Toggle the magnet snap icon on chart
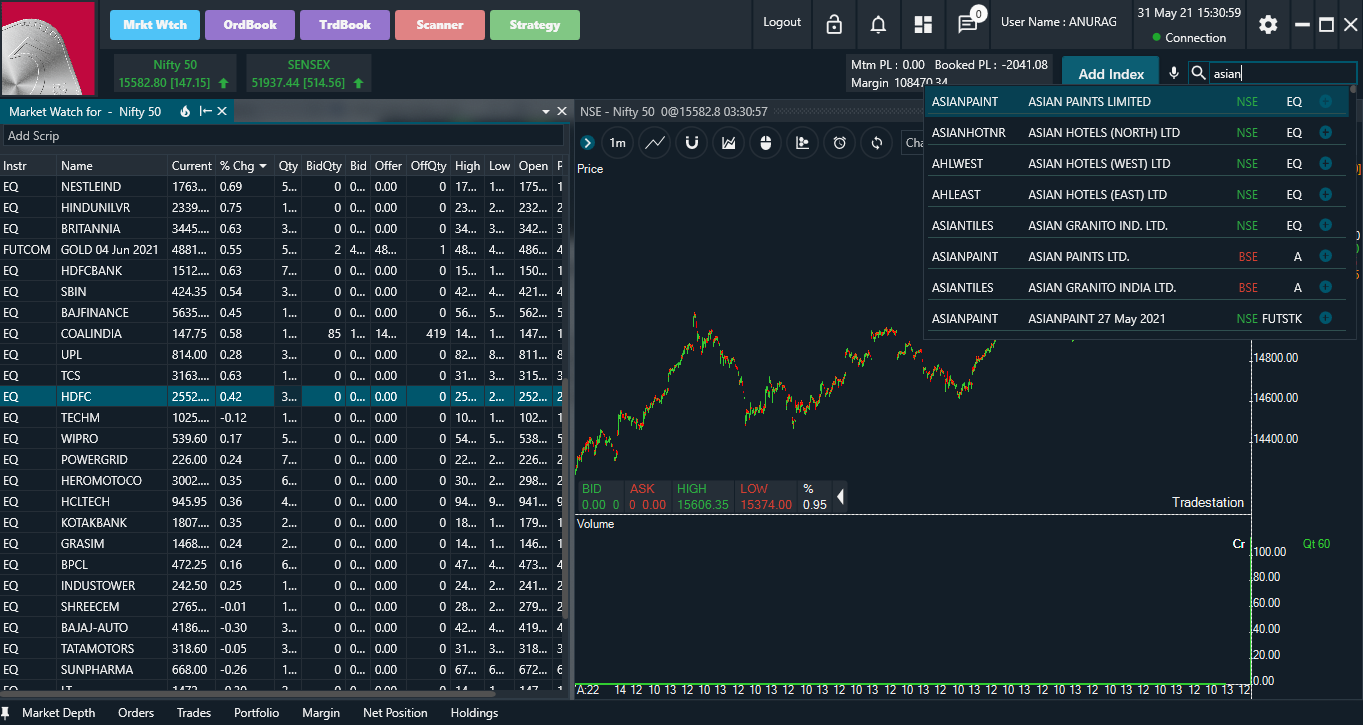Viewport: 1363px width, 725px height. pos(692,143)
